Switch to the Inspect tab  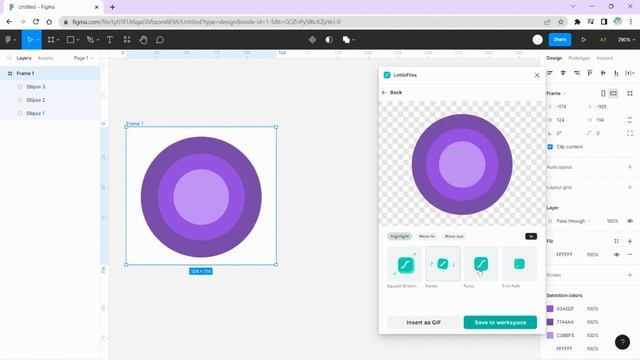coord(604,58)
